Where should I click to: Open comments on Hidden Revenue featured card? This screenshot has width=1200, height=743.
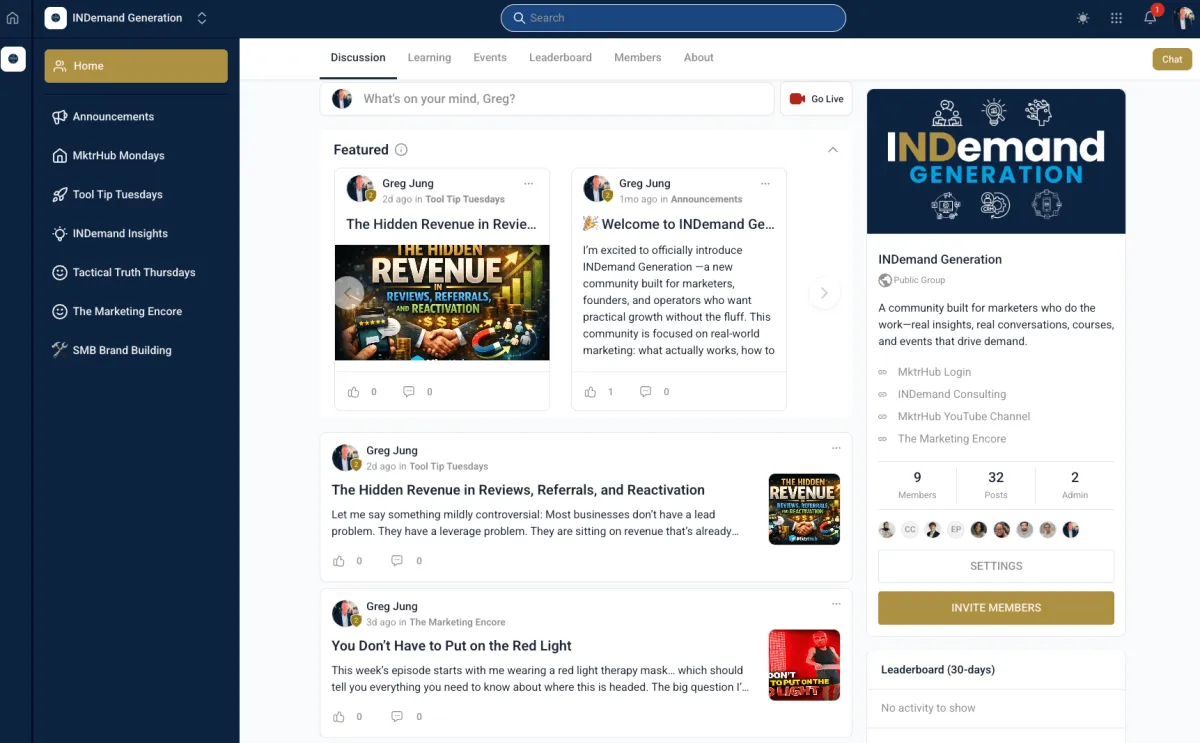408,392
